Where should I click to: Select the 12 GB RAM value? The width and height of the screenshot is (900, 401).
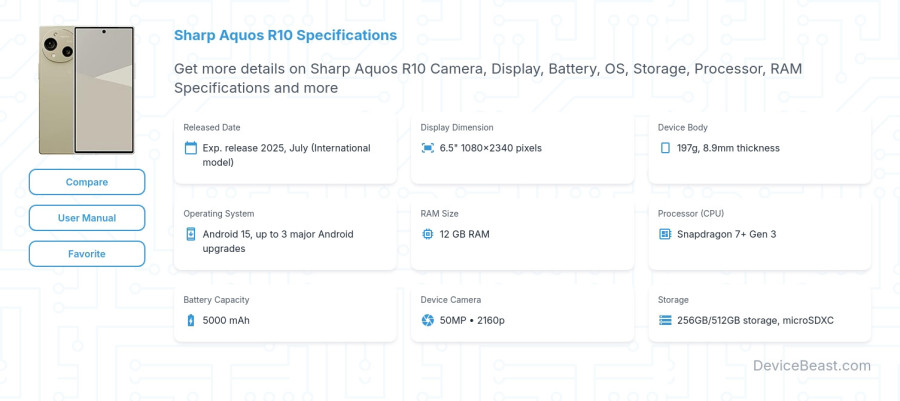[464, 234]
